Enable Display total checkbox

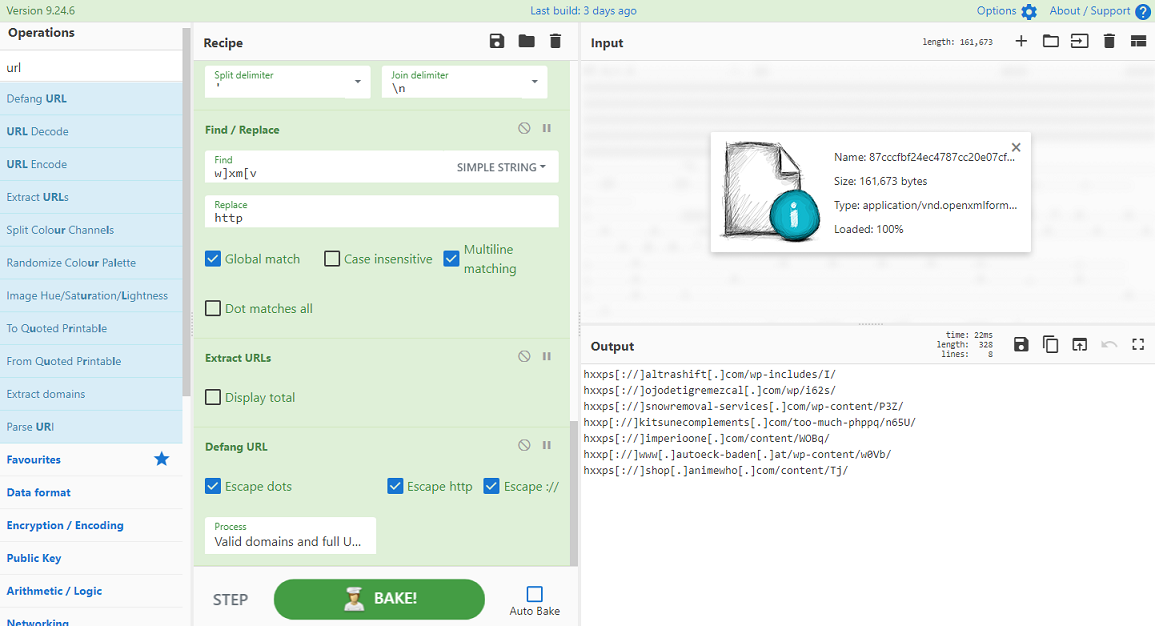coord(213,397)
